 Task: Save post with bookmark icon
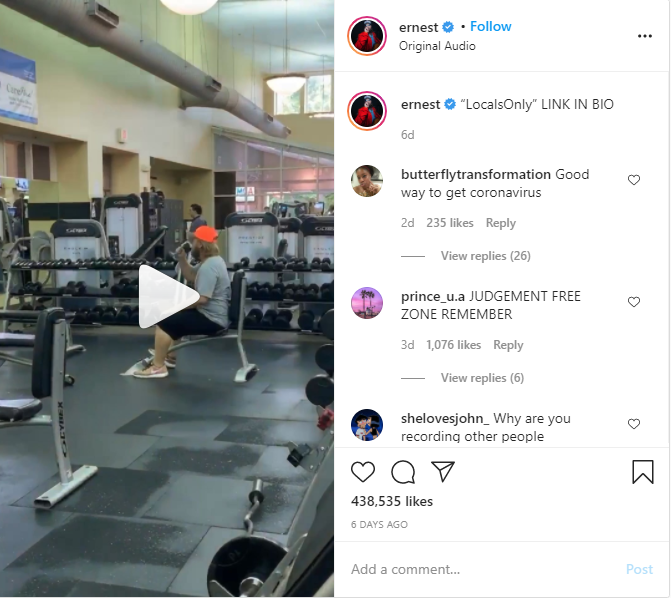point(643,472)
